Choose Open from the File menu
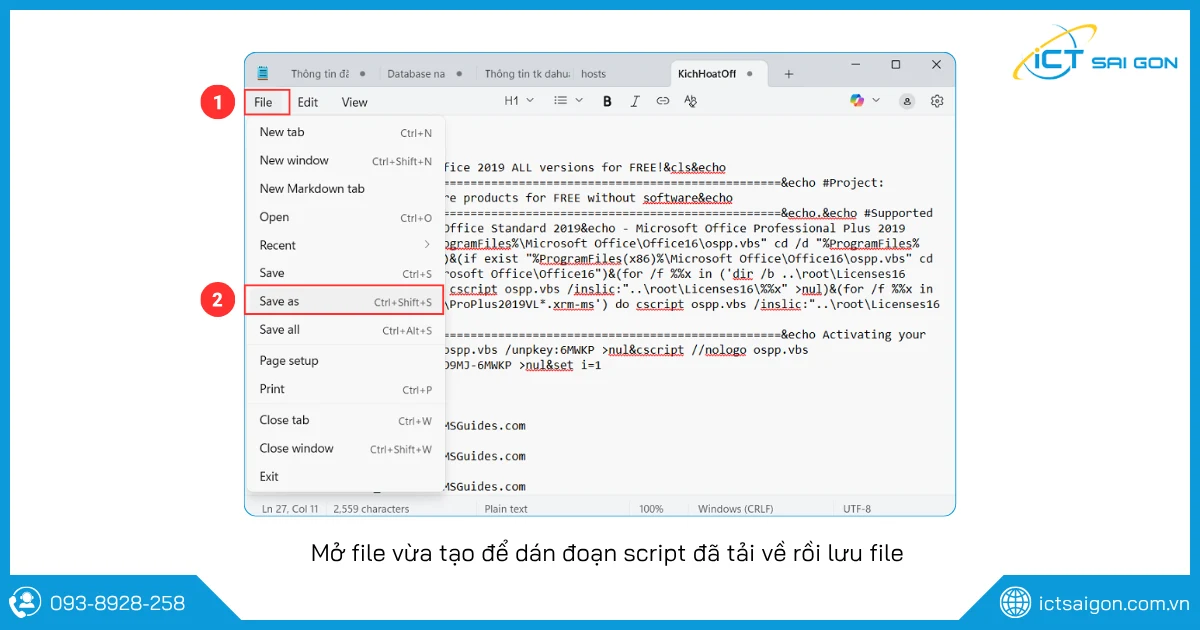 click(345, 217)
